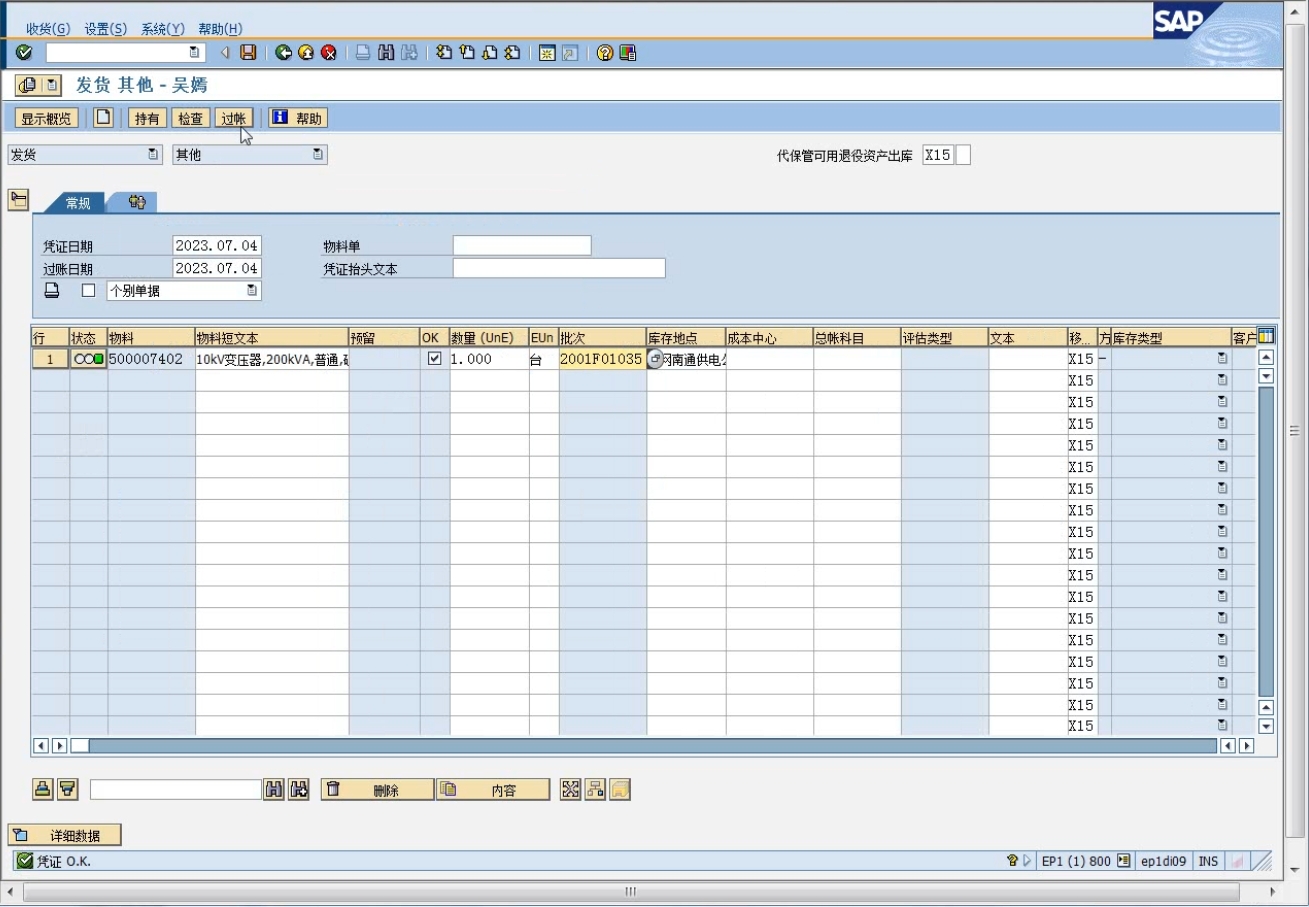The image size is (1309, 907).
Task: Click the red Cancel icon in toolbar
Action: (x=328, y=53)
